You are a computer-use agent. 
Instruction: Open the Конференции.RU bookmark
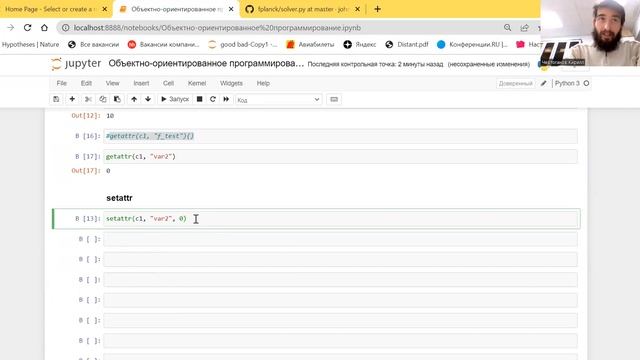click(x=473, y=44)
